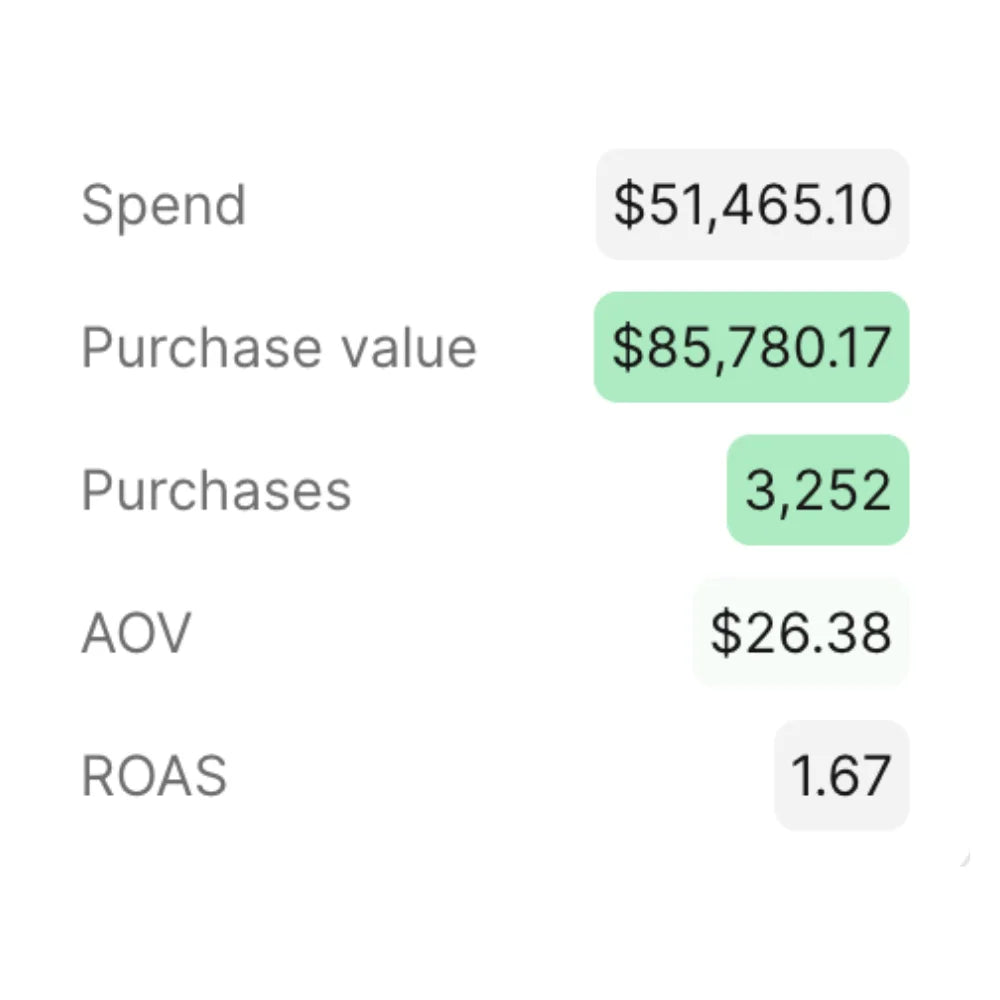Highlight the gray Spend amount chip
This screenshot has width=1000, height=1000.
point(752,205)
